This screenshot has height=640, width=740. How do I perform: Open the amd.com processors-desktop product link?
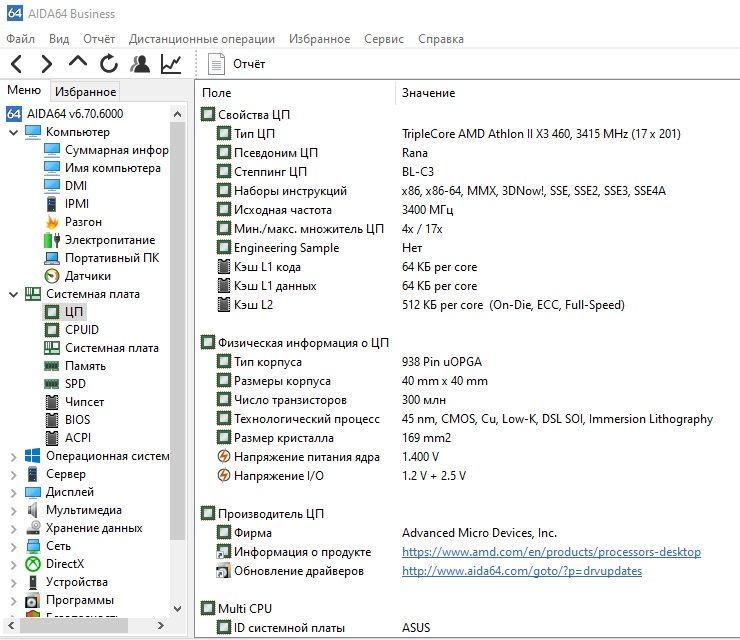(551, 552)
